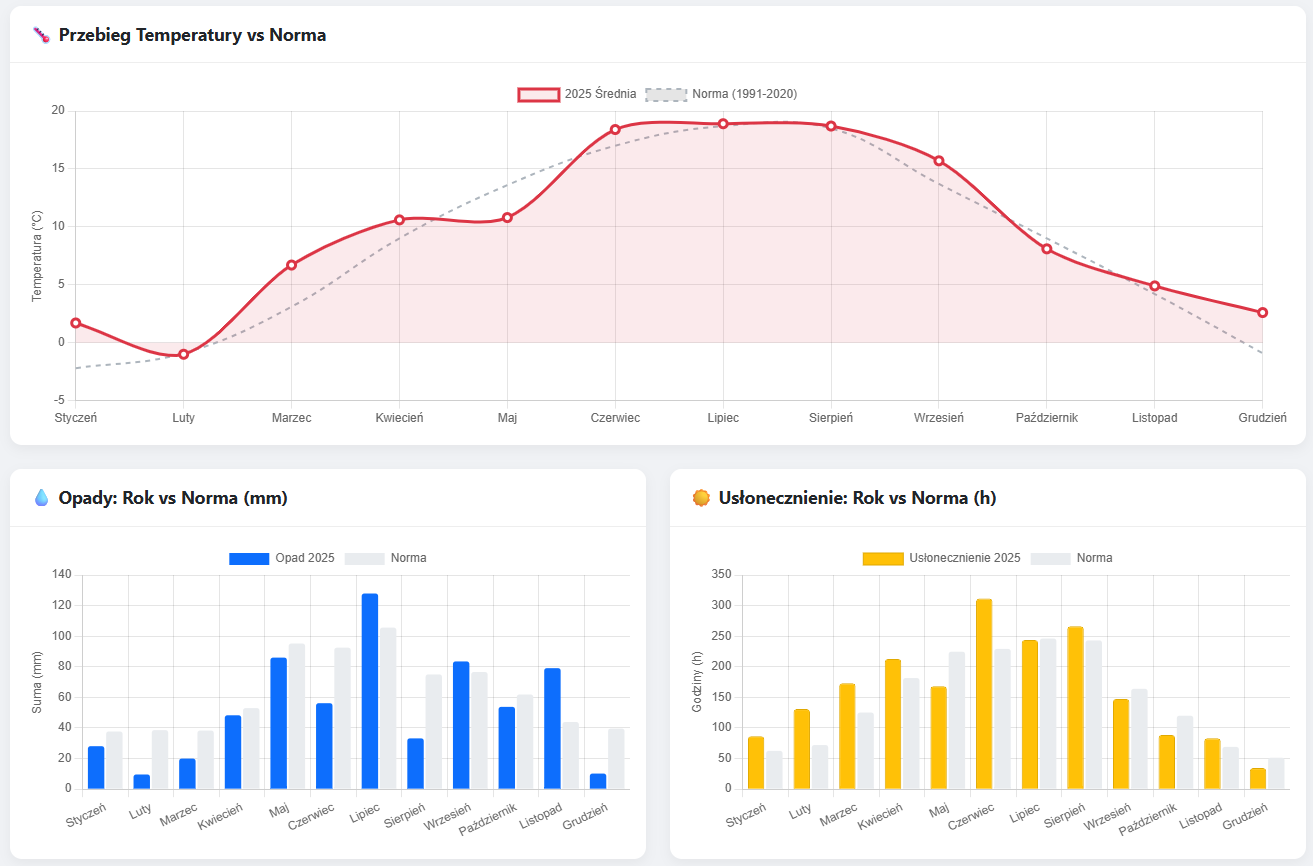Select the yellow Sierpień sunshine bar
Image resolution: width=1313 pixels, height=866 pixels.
coord(1075,707)
